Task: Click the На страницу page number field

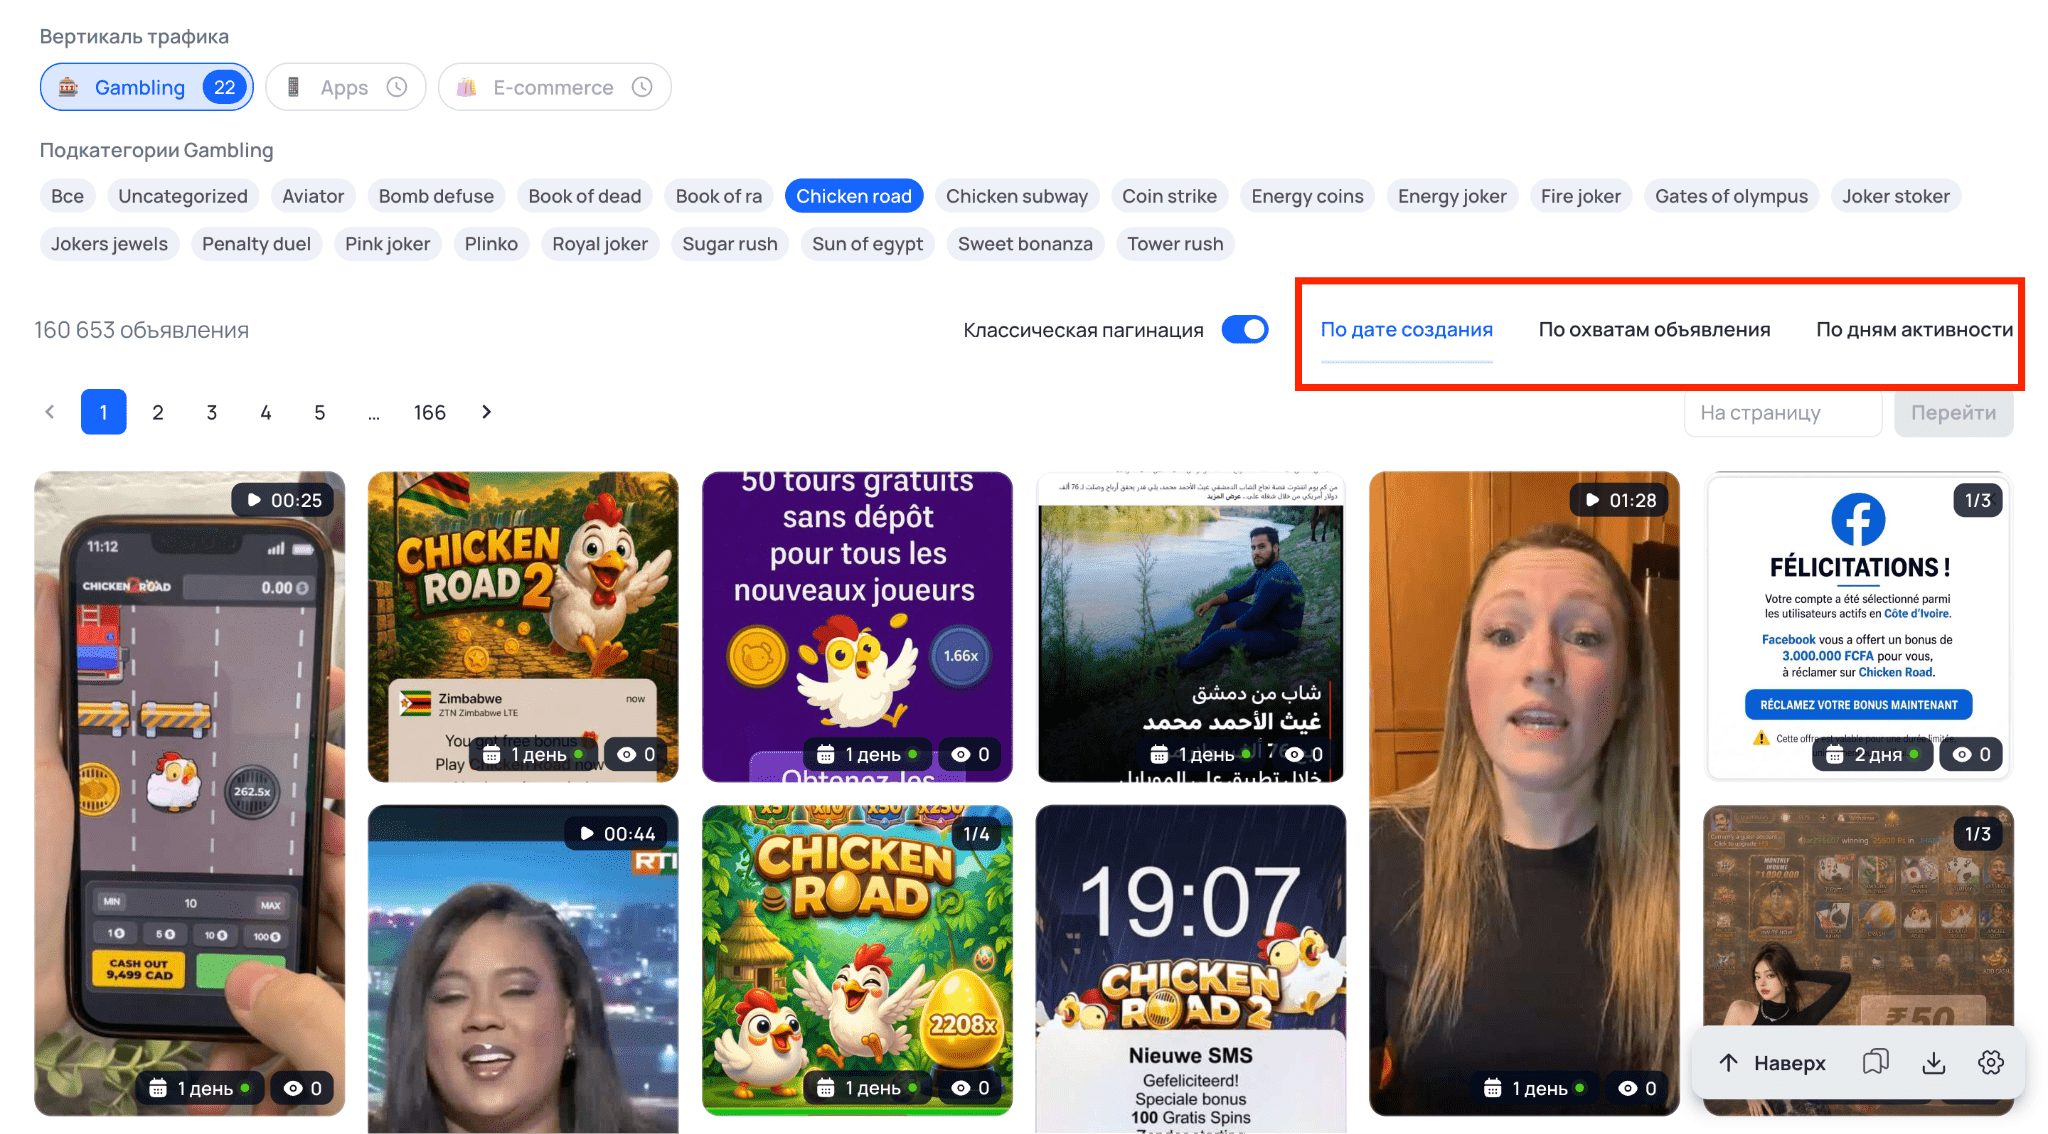Action: 1783,412
